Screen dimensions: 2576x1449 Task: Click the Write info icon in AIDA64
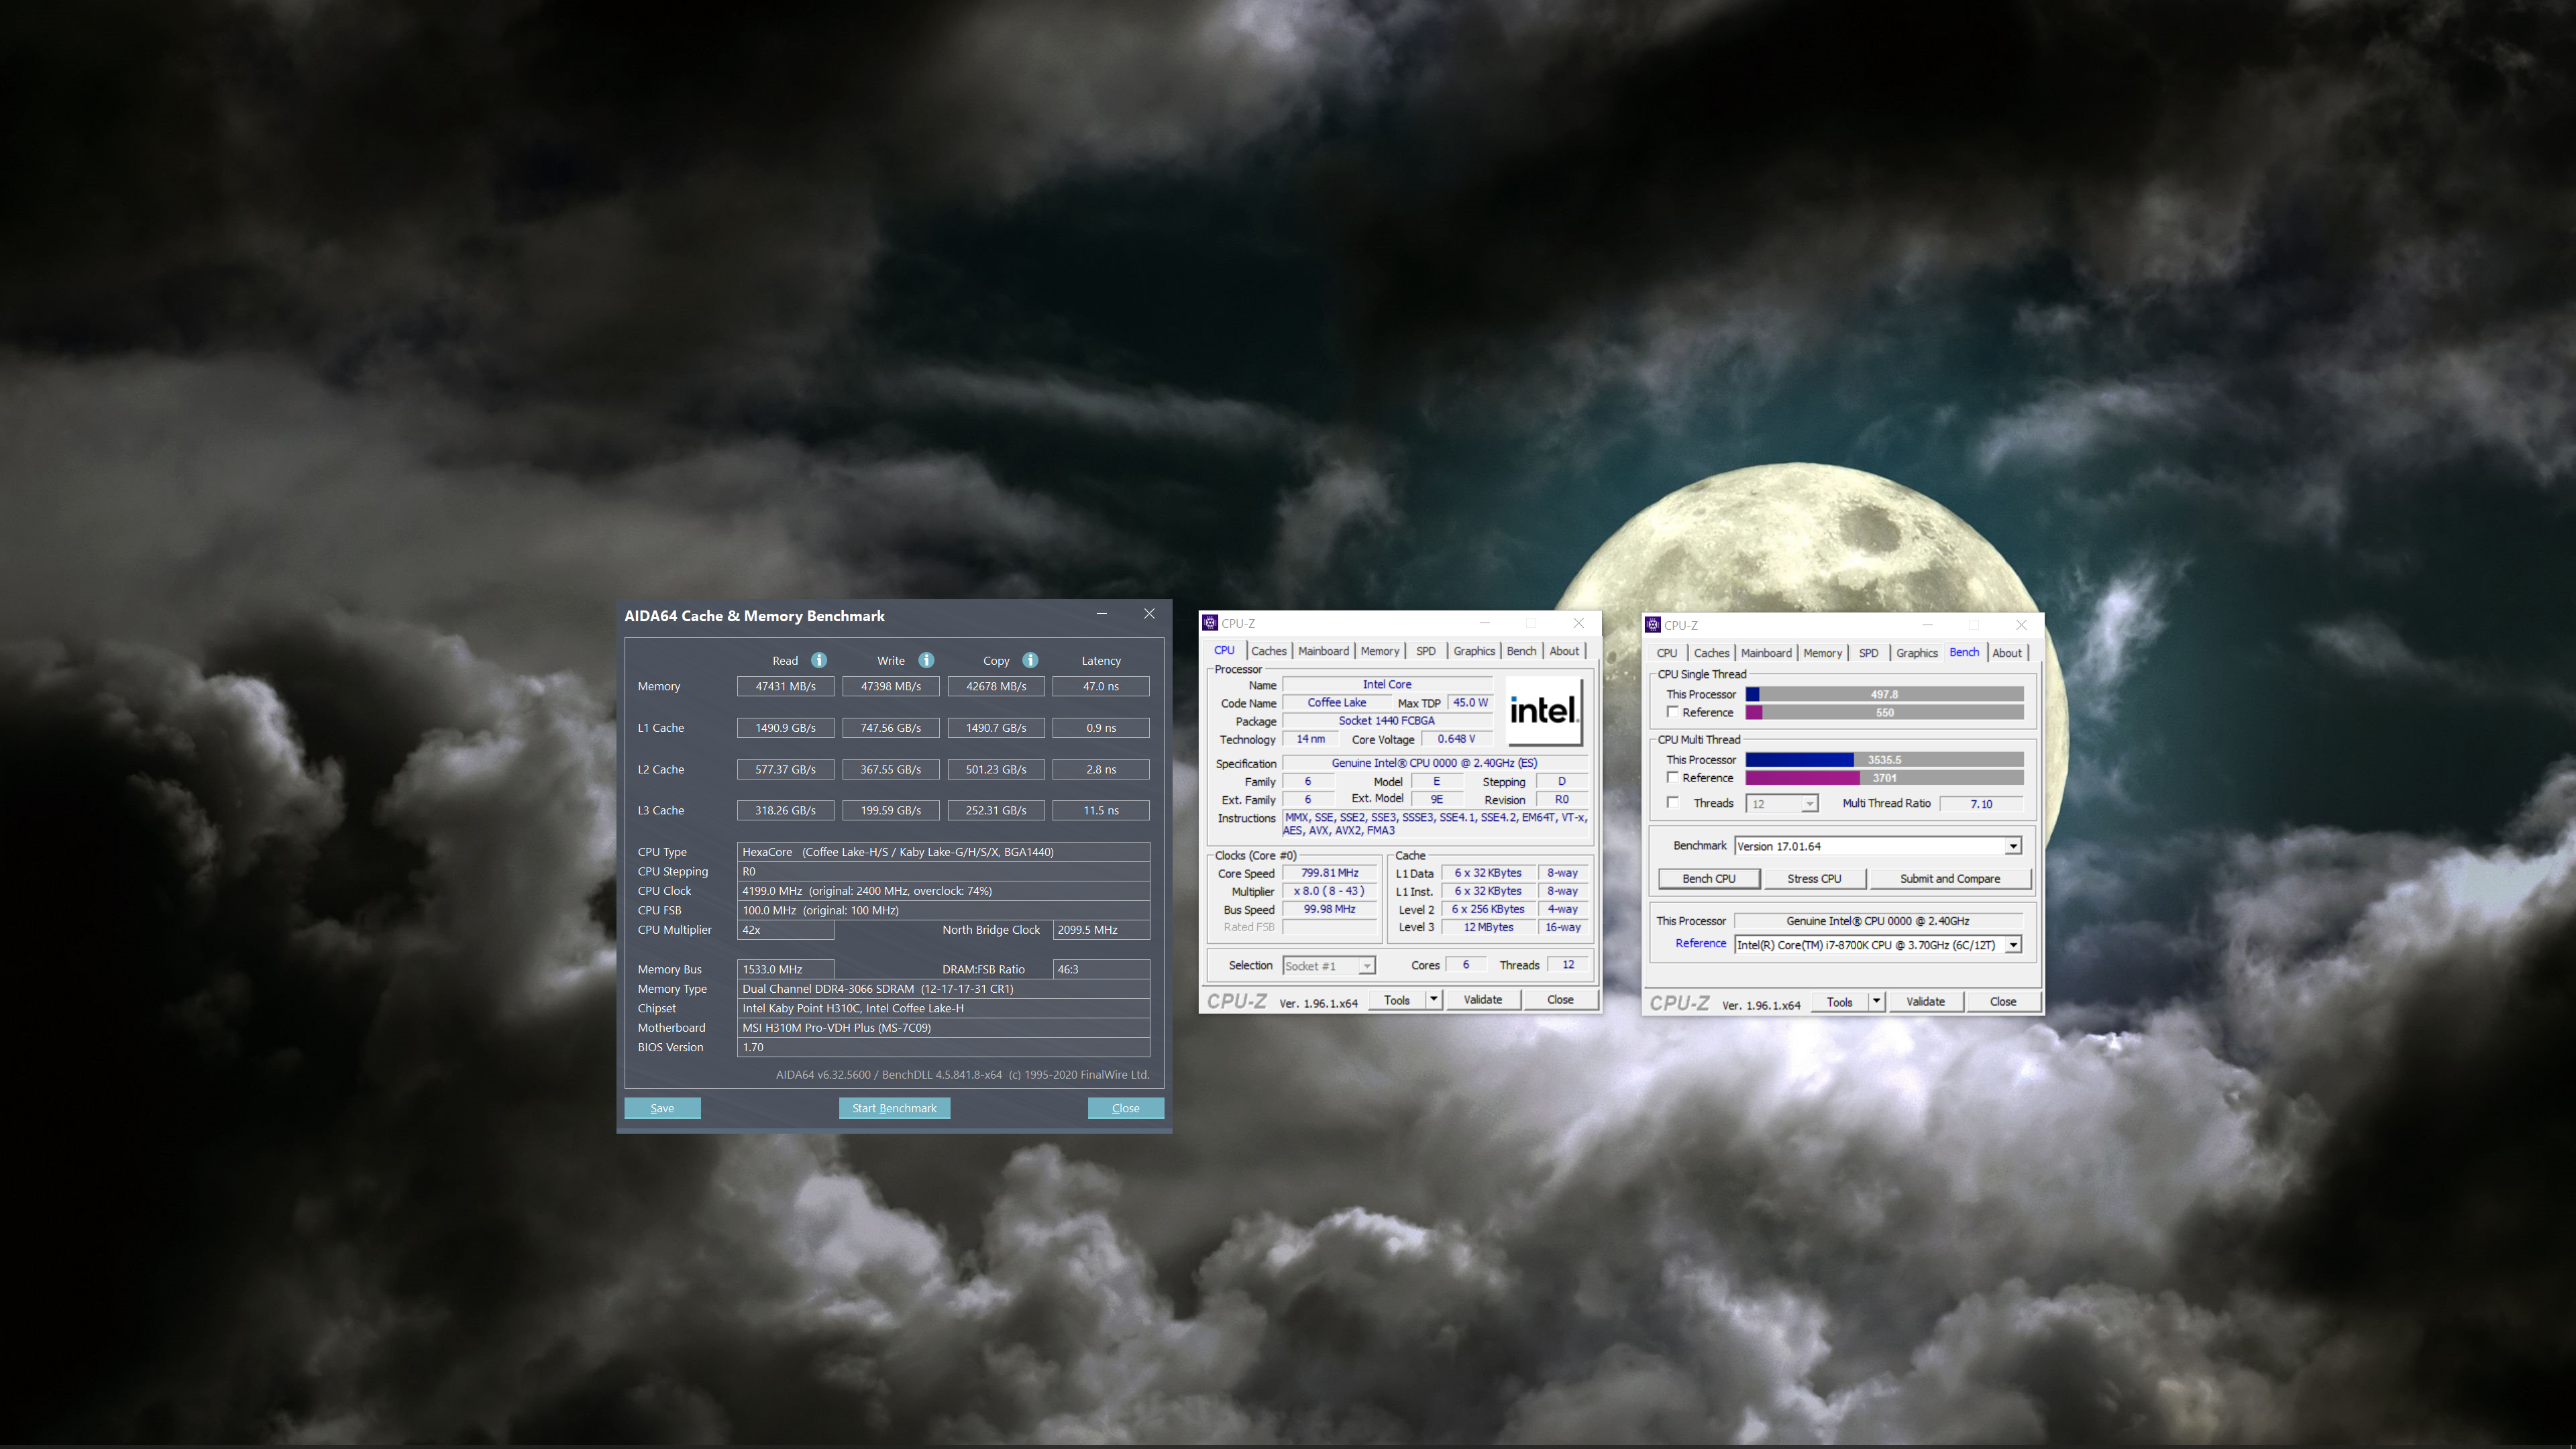coord(926,660)
